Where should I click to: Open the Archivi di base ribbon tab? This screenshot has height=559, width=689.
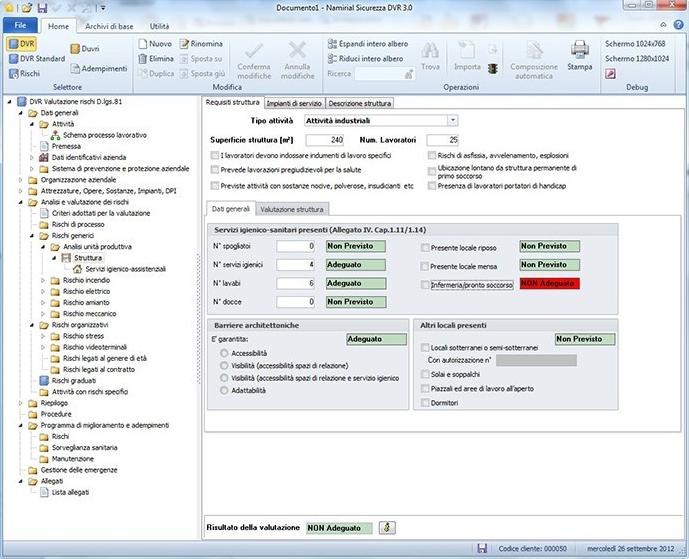[108, 24]
